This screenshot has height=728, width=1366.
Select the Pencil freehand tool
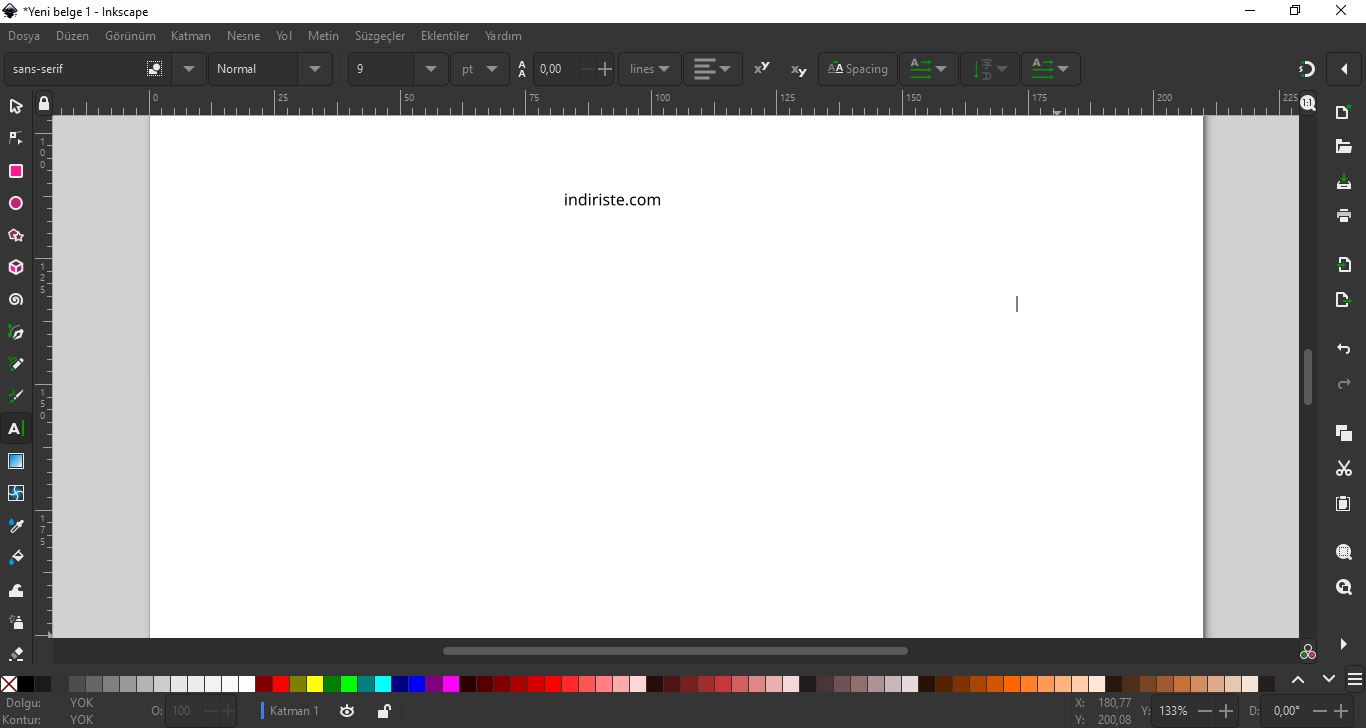pos(16,364)
